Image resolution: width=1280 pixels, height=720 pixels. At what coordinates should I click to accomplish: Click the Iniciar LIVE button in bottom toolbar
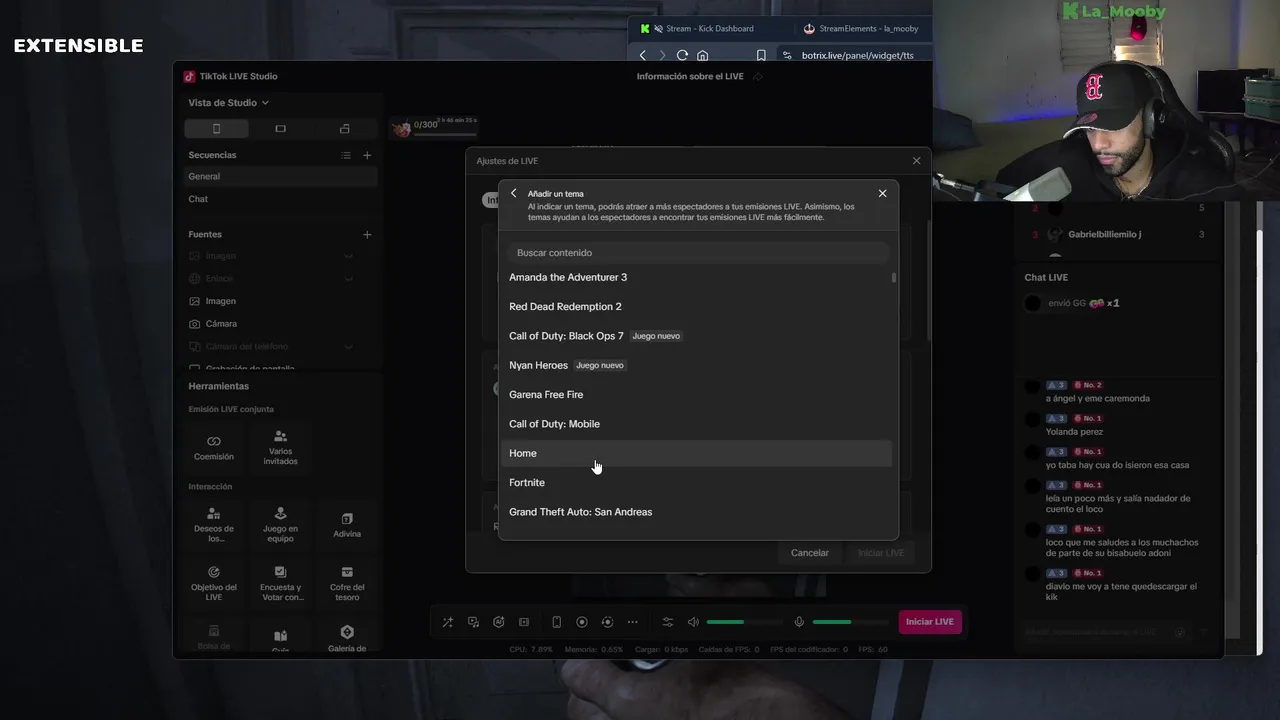[930, 622]
